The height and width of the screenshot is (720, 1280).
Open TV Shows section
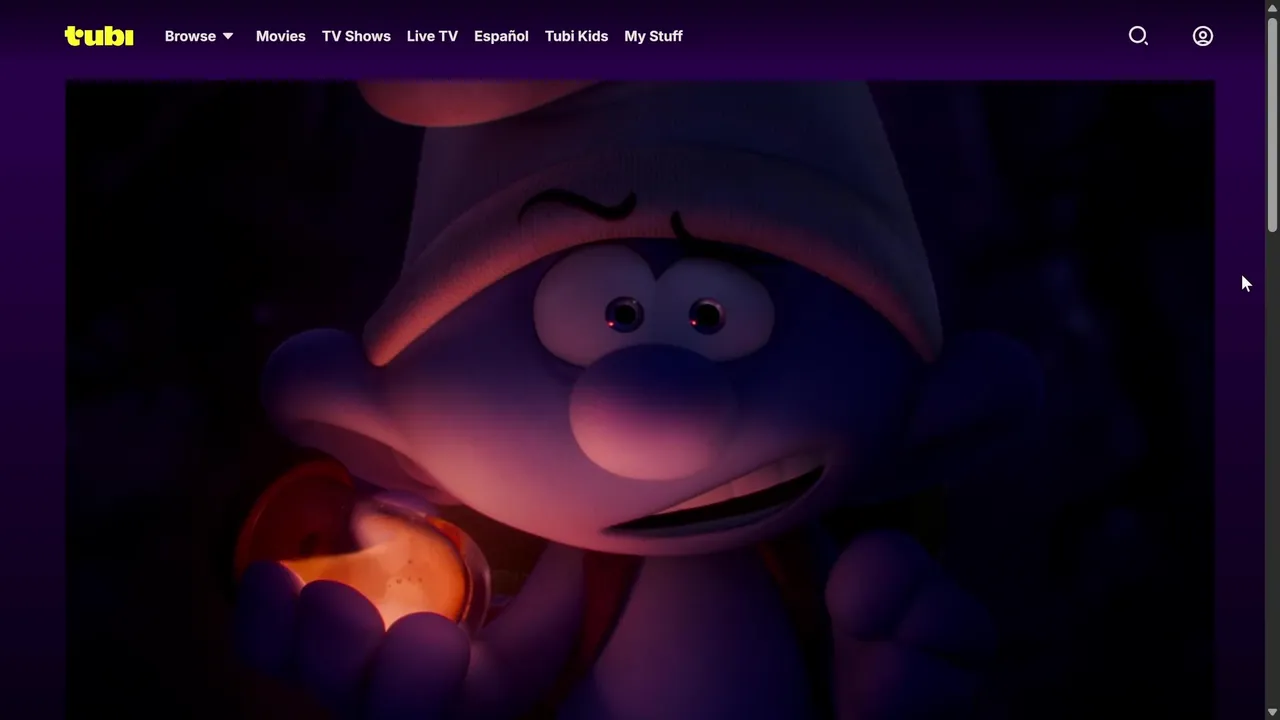[x=356, y=36]
